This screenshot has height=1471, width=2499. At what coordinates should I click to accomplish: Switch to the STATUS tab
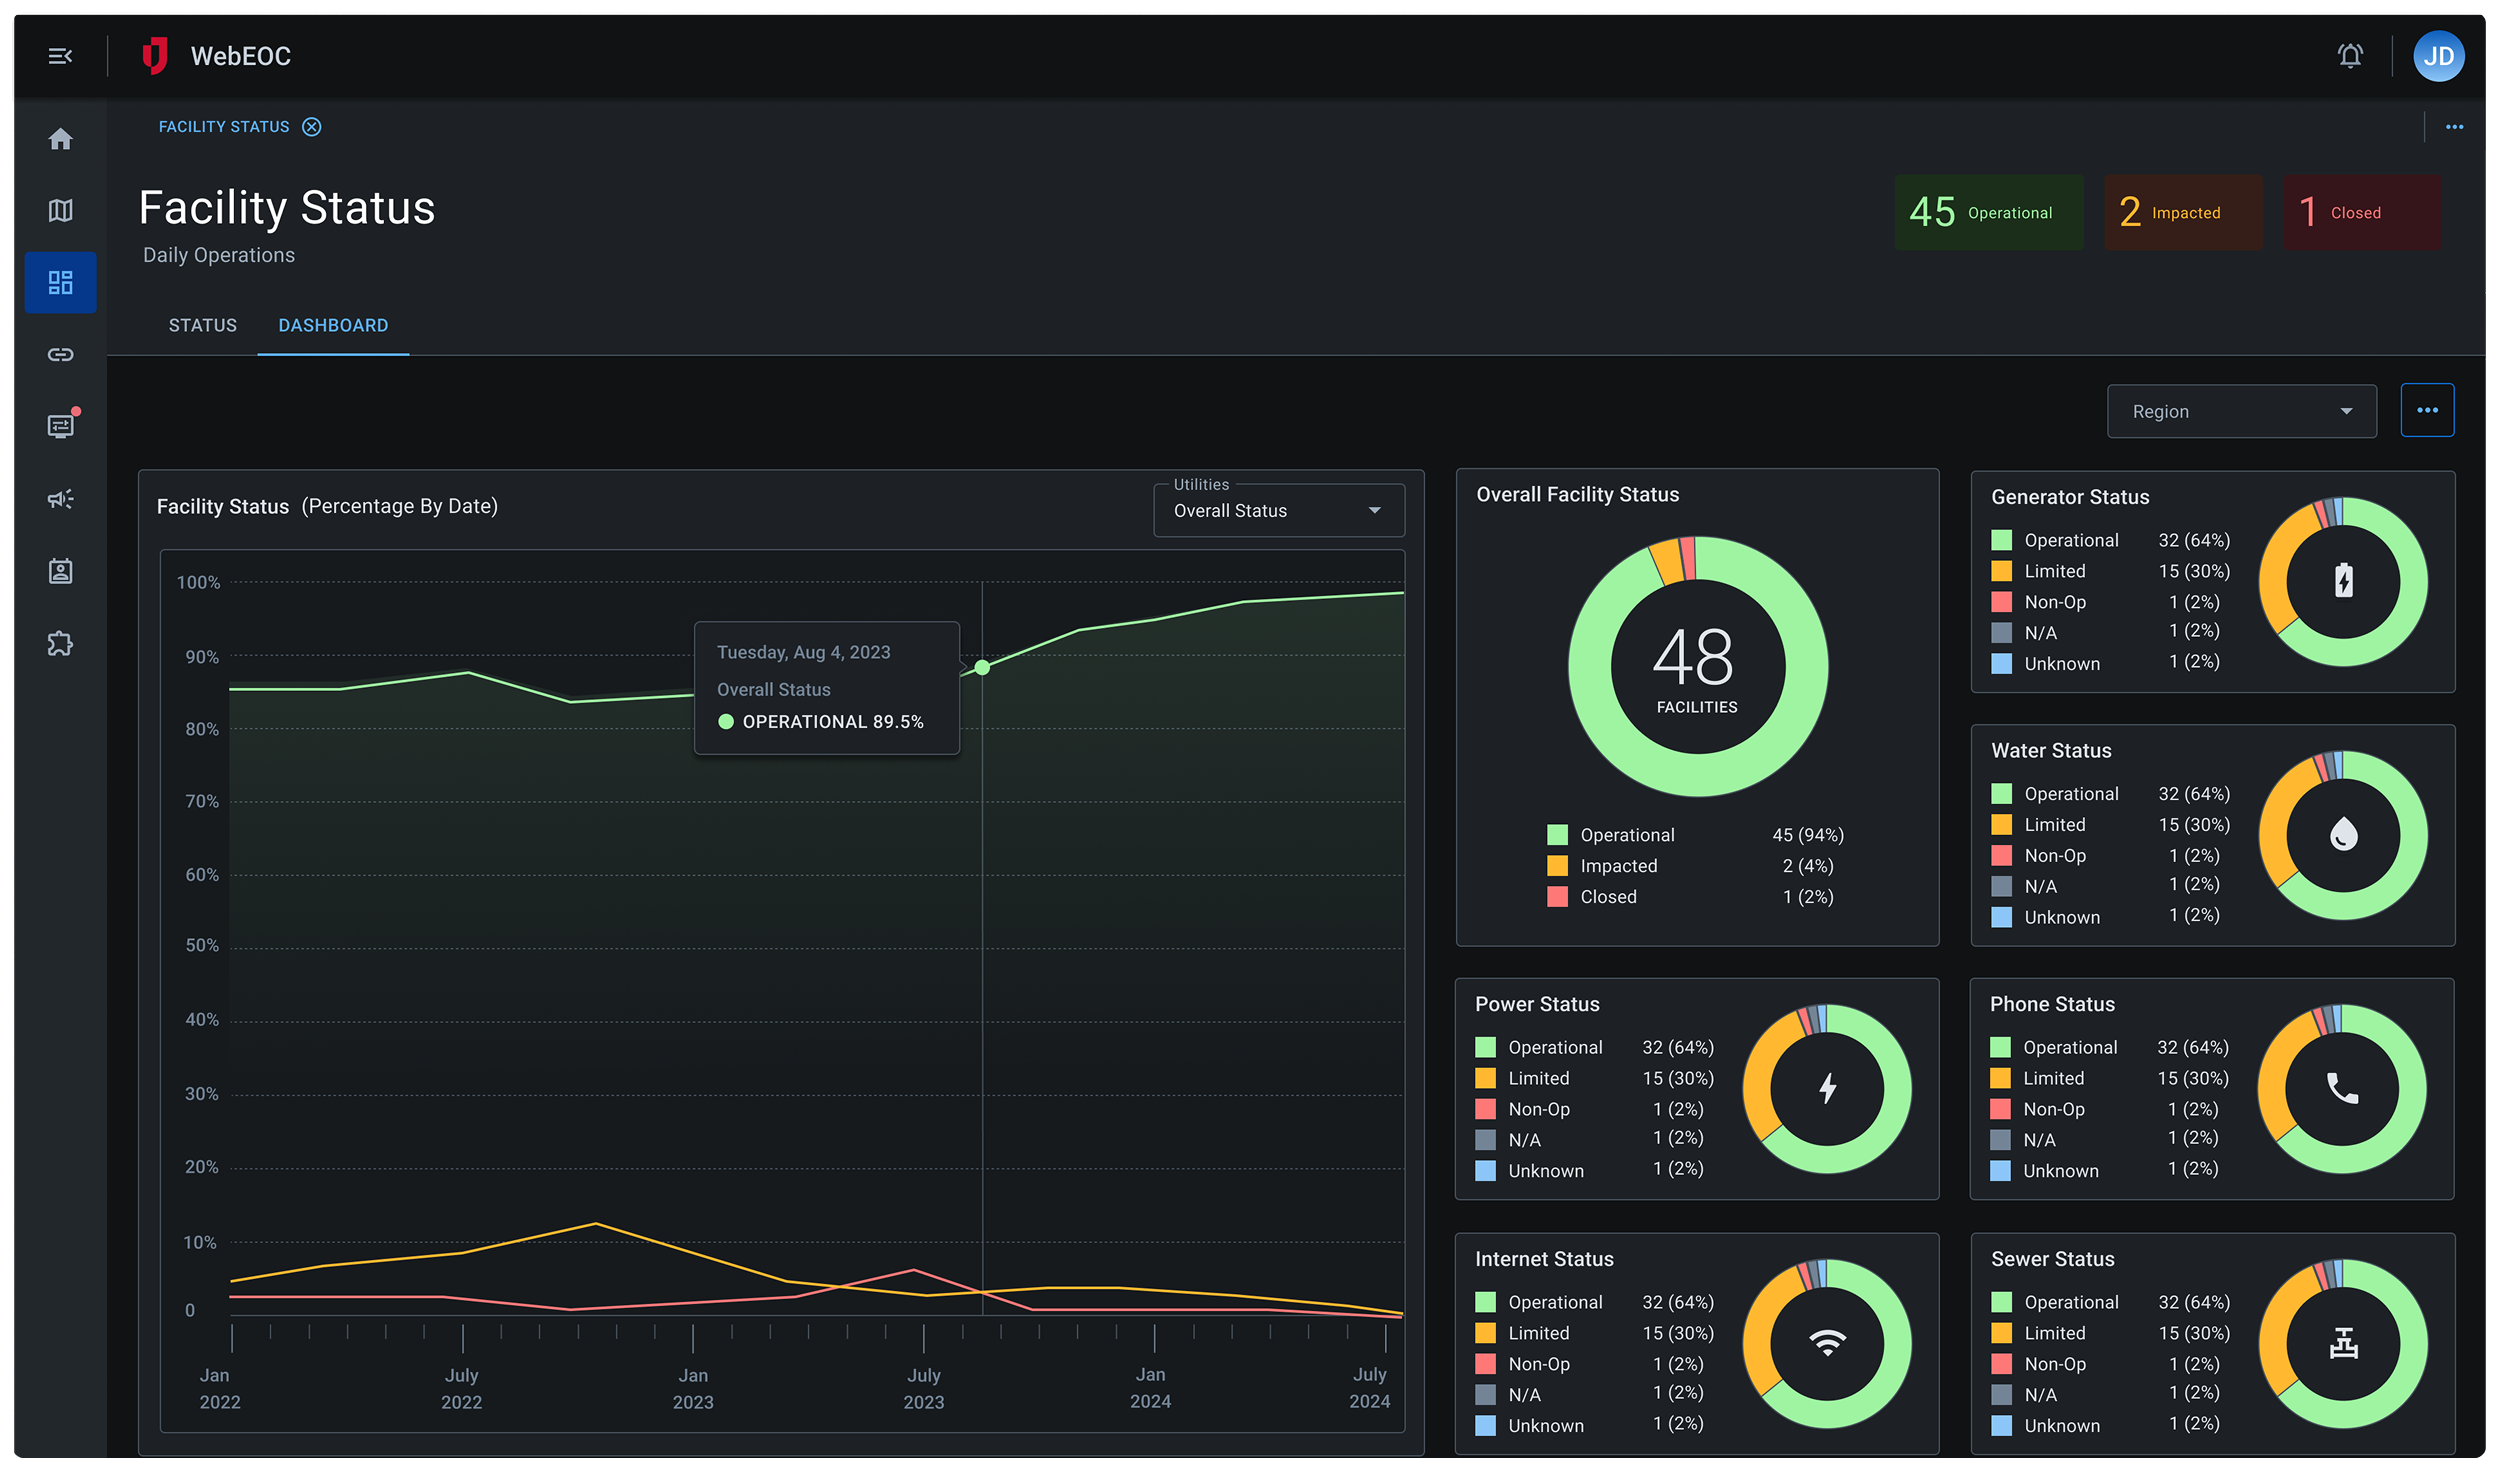[x=203, y=326]
